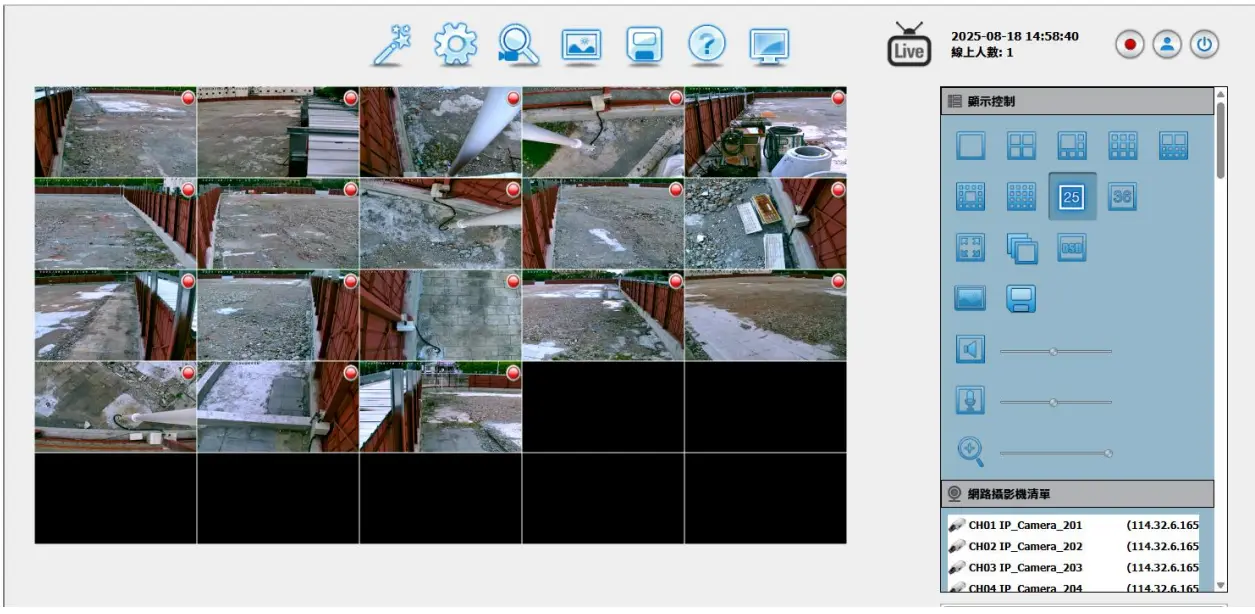Select the thirteen-split layout with center pane

point(970,197)
